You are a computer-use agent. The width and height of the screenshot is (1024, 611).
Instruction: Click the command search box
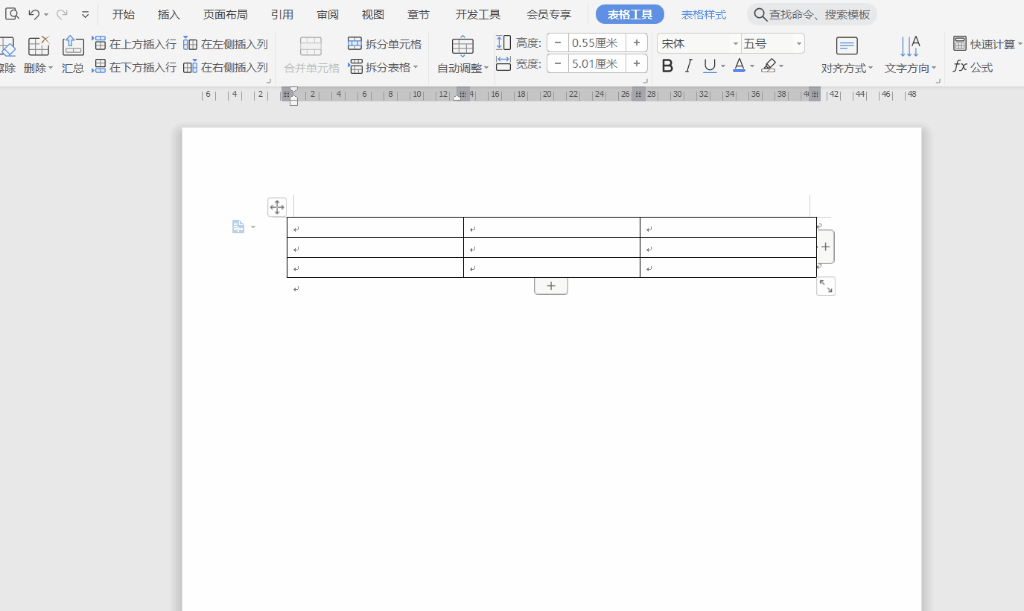click(812, 14)
